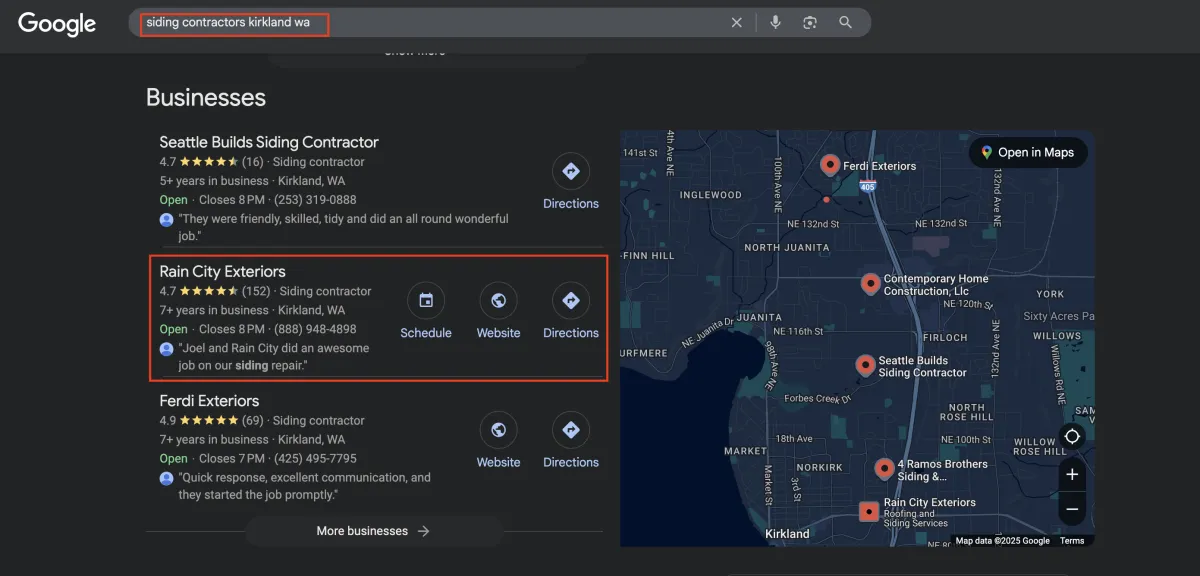Zoom in on the map
1200x576 pixels.
pos(1072,474)
